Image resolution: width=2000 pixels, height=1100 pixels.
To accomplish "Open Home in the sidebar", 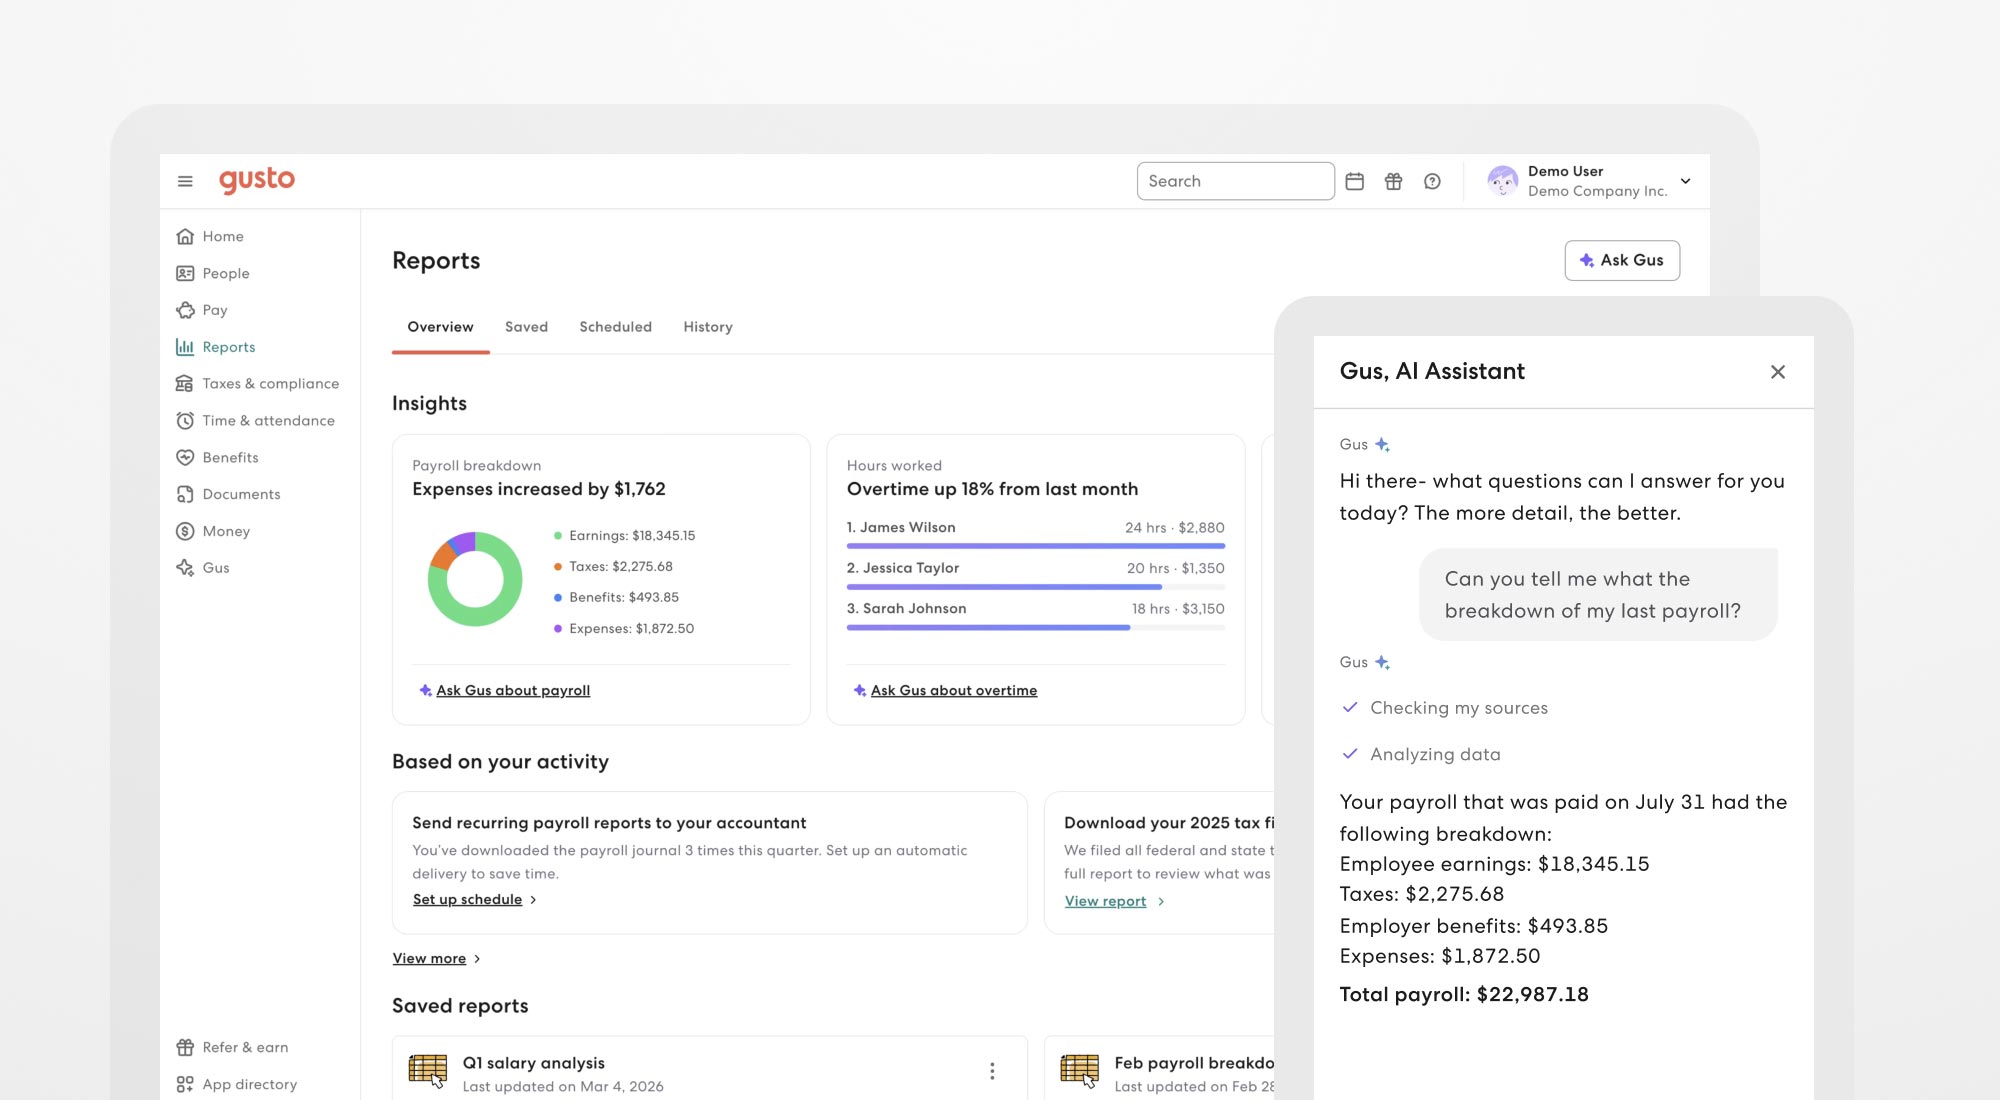I will pos(222,236).
